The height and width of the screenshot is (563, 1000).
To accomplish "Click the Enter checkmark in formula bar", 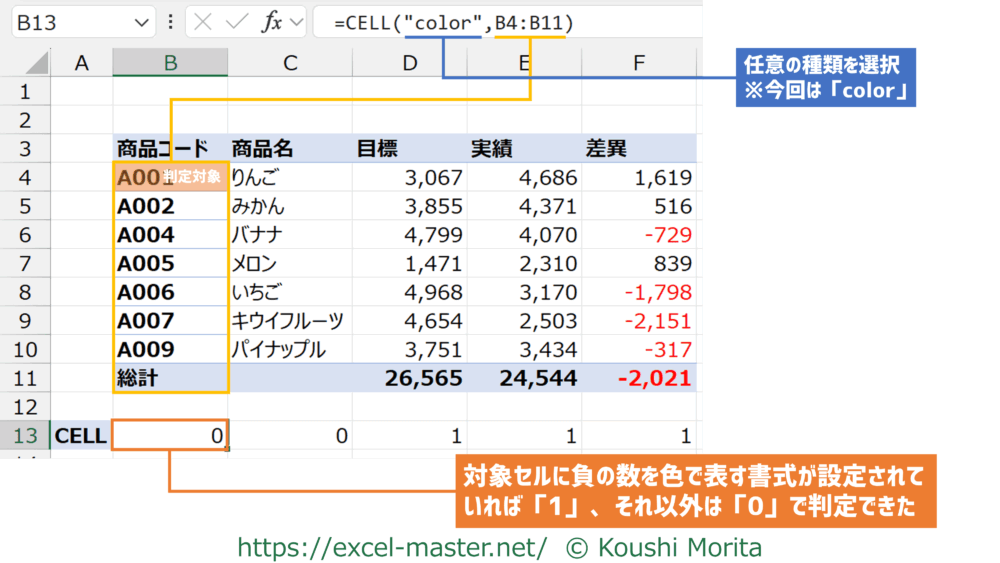I will pos(236,22).
